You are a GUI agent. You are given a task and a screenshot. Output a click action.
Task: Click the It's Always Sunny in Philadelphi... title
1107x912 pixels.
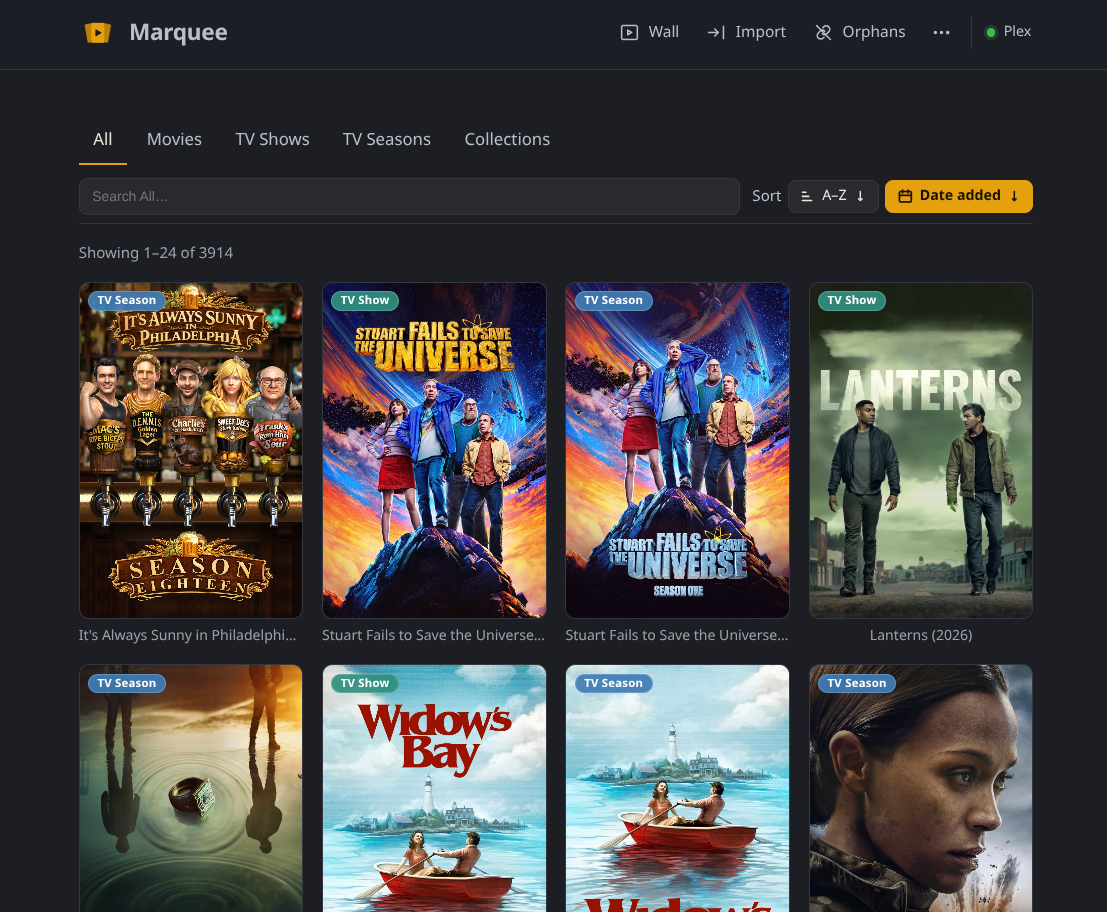point(188,635)
